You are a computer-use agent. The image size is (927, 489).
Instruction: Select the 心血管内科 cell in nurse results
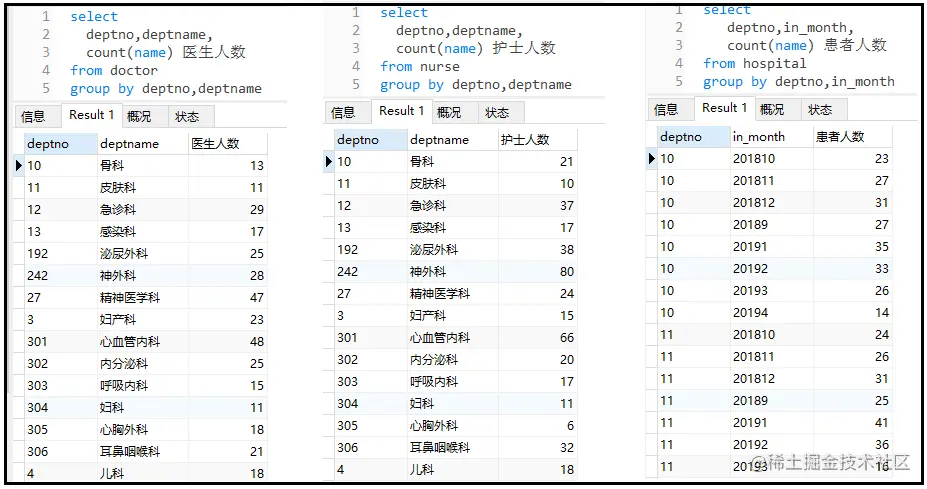click(452, 338)
